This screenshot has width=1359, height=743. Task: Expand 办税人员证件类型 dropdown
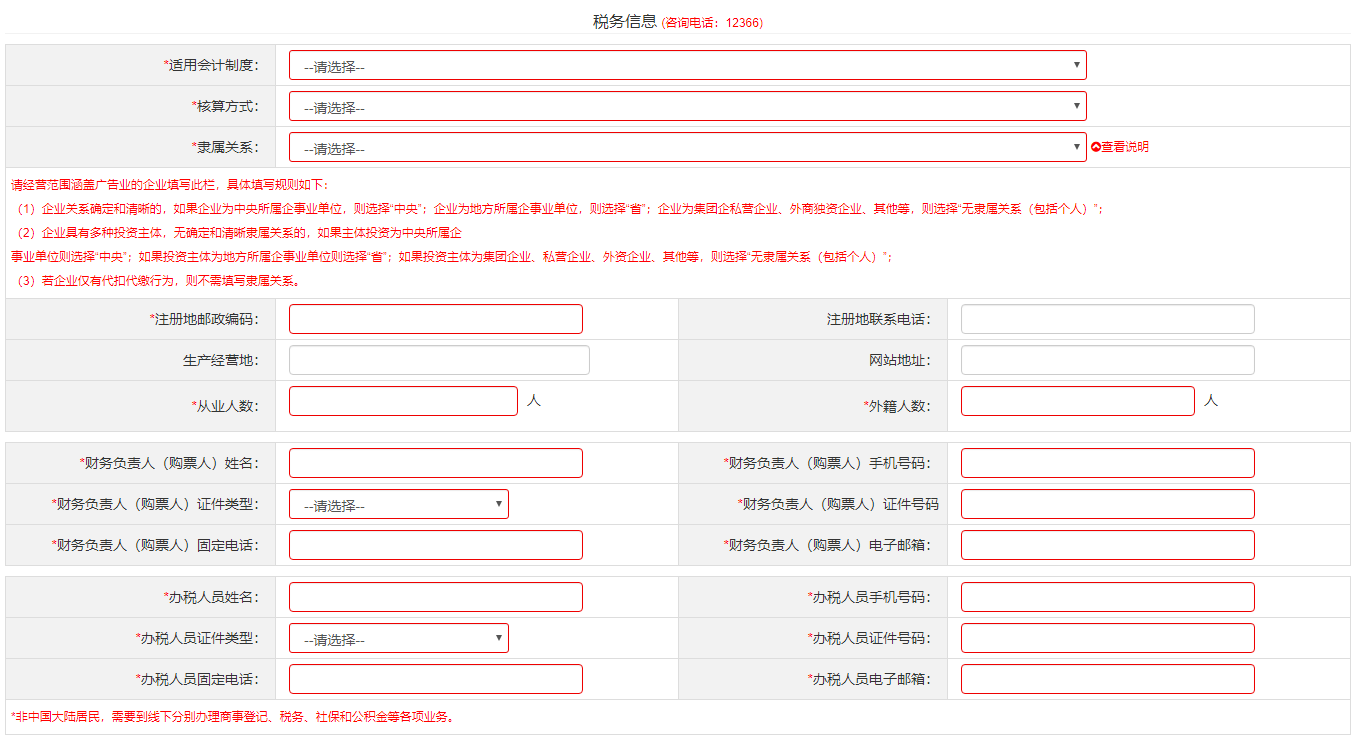398,639
